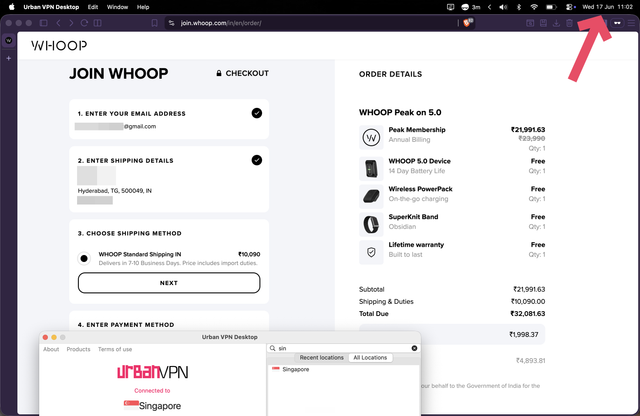This screenshot has width=640, height=416.
Task: Open the Edit menu
Action: (93, 7)
